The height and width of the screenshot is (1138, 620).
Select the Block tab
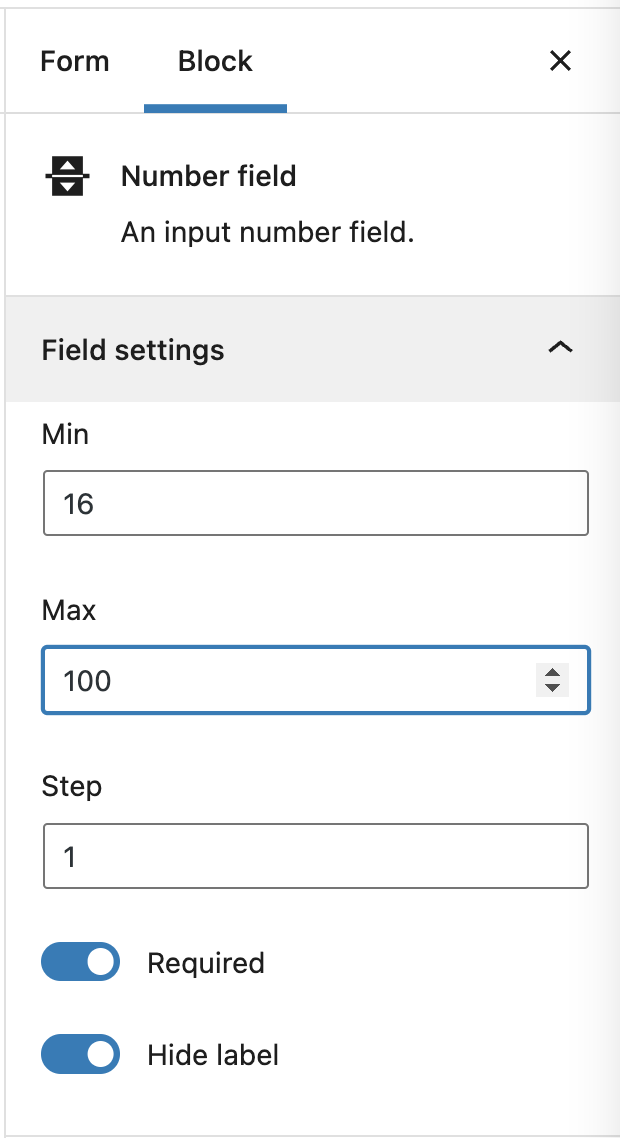click(x=216, y=61)
